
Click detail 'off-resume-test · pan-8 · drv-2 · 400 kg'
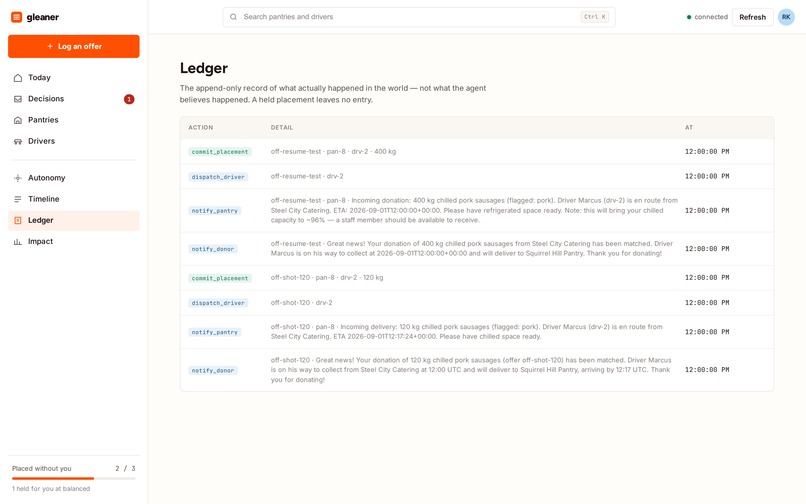[x=333, y=152]
